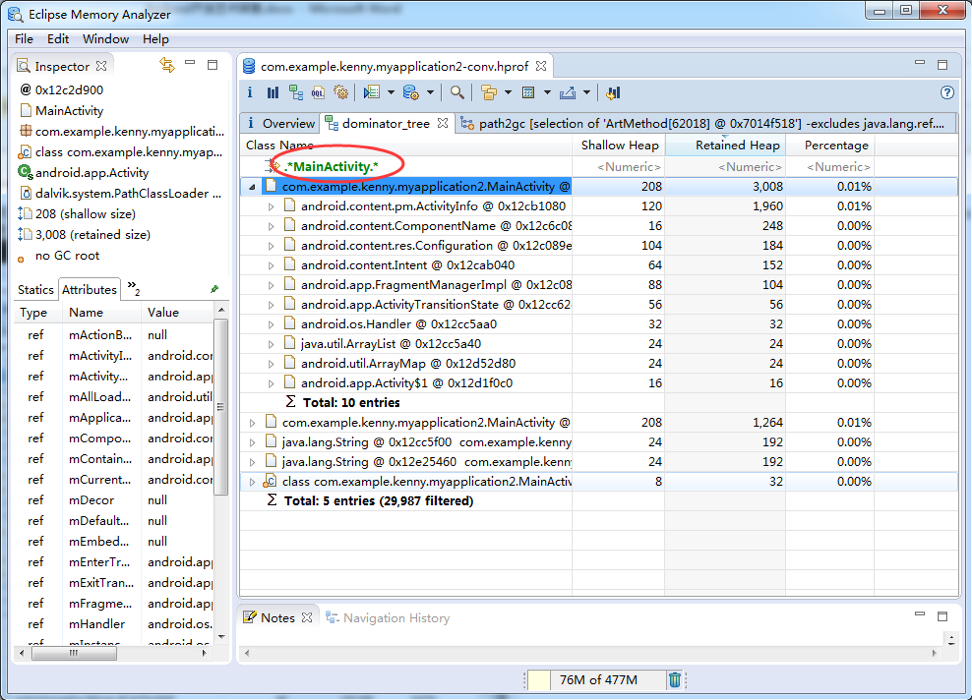Open the Edit menu
This screenshot has height=700, width=972.
(58, 38)
